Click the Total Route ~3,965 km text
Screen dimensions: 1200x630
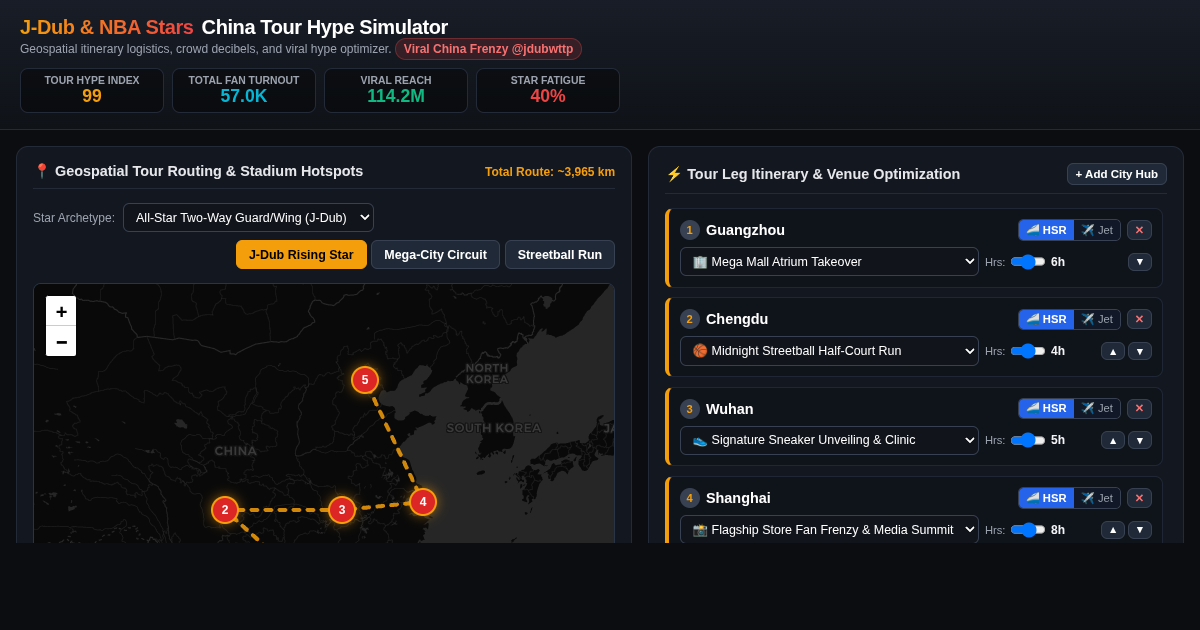(550, 172)
